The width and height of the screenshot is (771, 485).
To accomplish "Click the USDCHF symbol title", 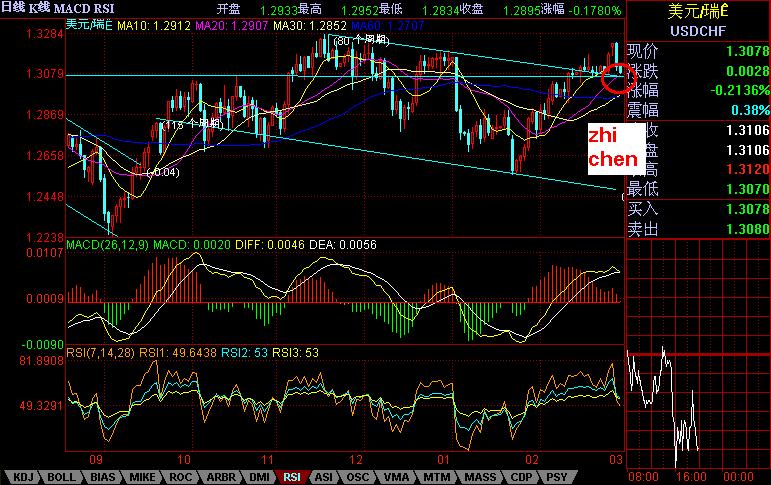I will point(698,31).
